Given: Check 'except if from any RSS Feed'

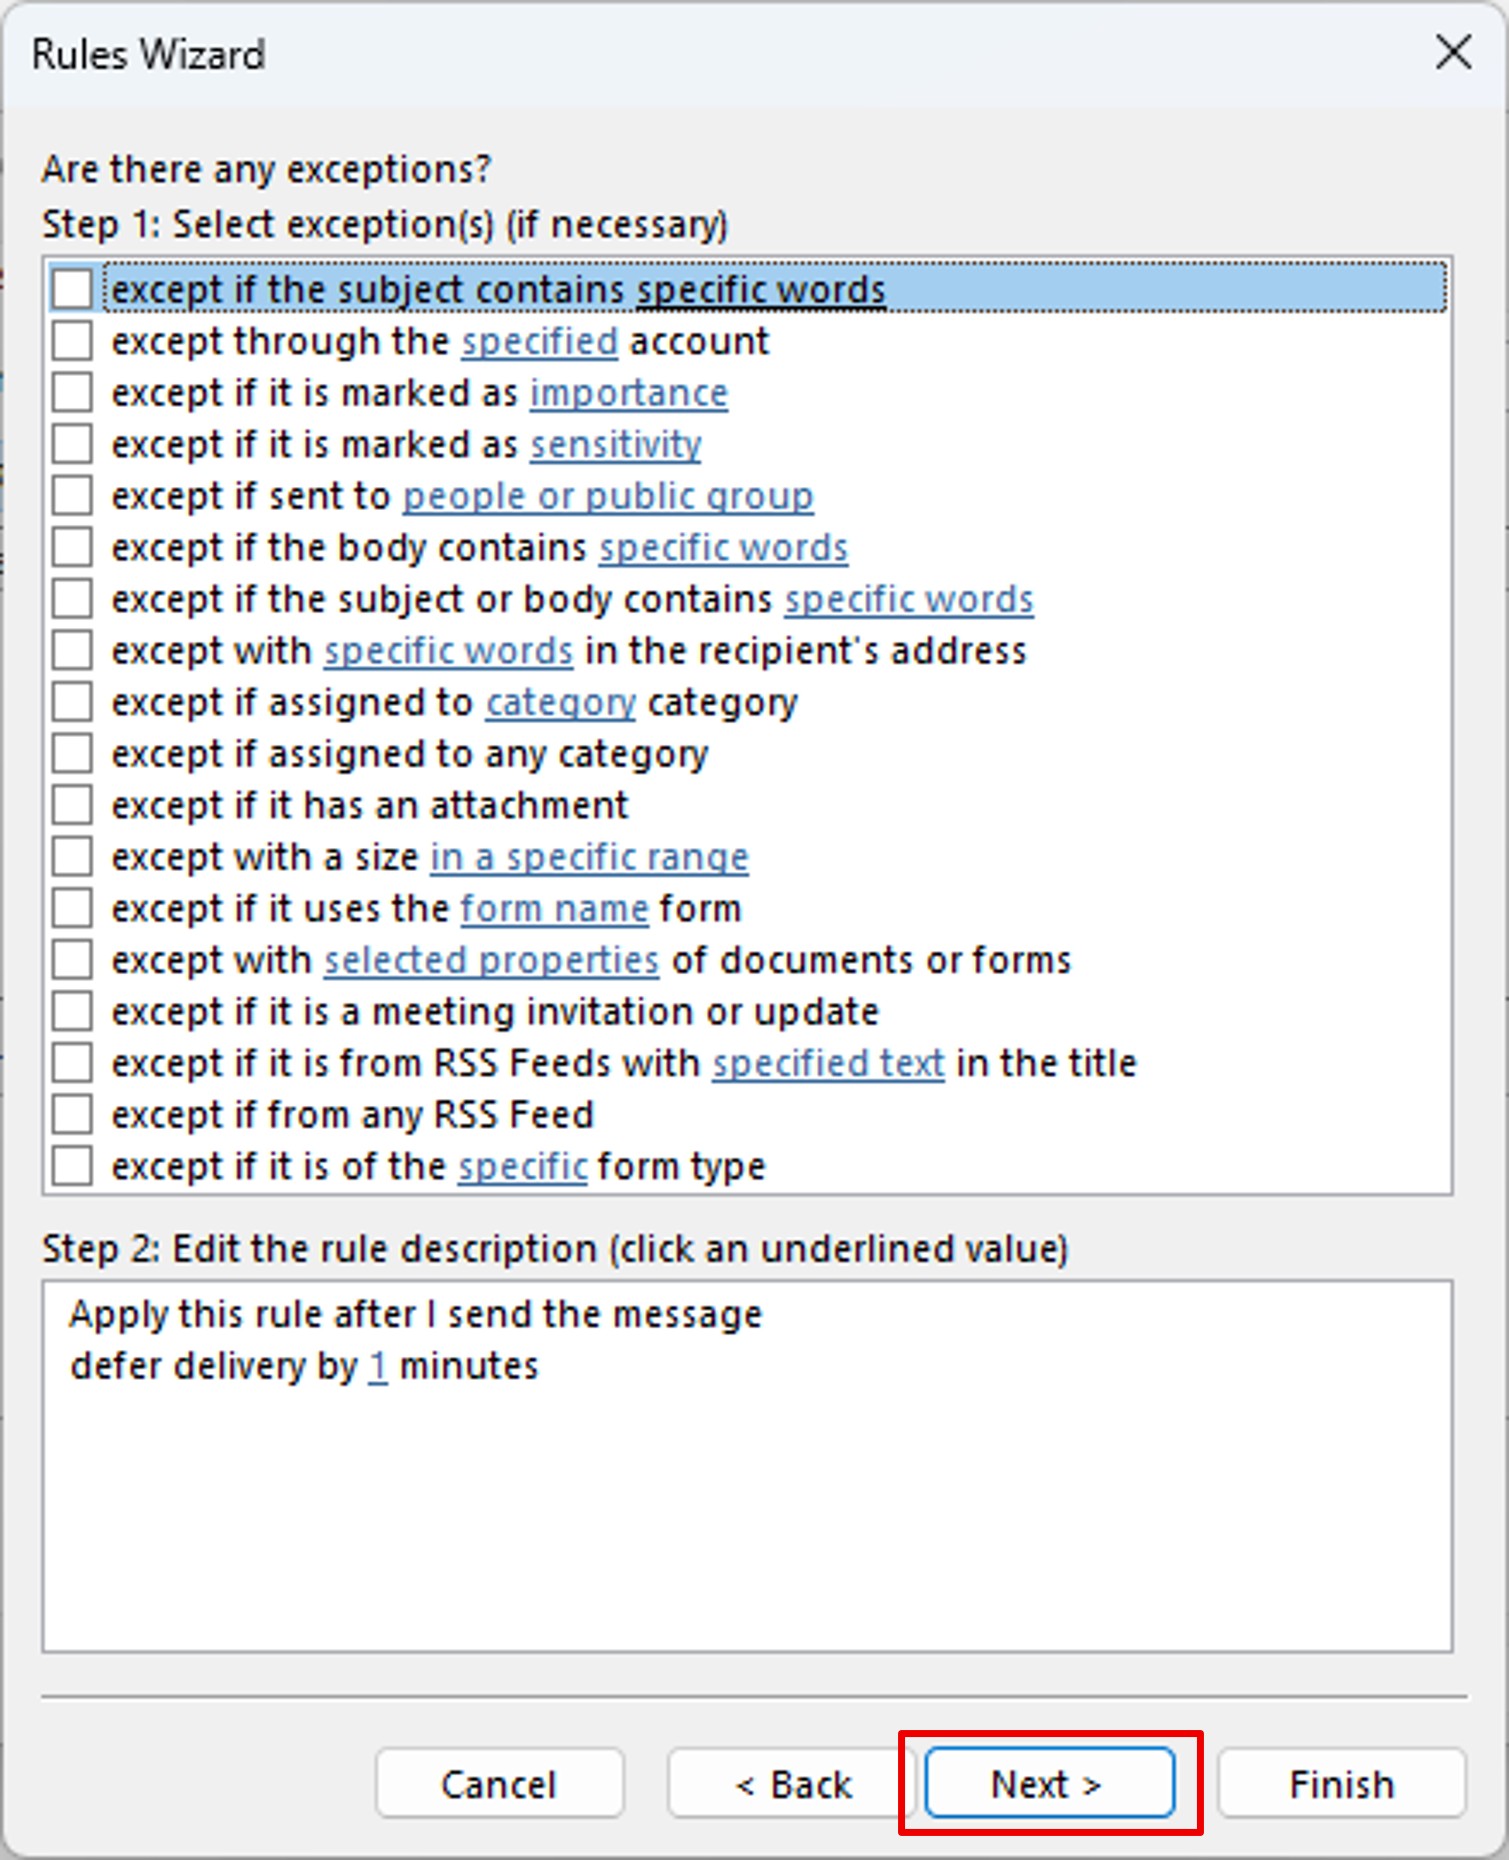Looking at the screenshot, I should 73,1114.
